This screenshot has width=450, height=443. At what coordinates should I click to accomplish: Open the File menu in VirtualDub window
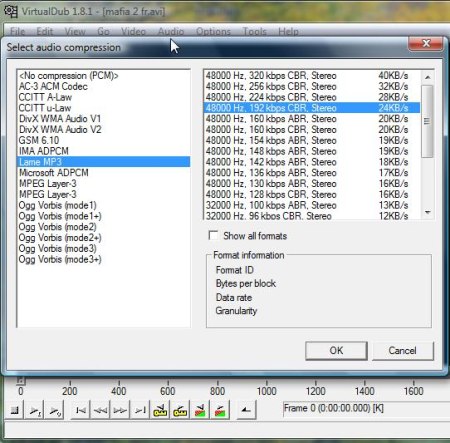pos(18,32)
